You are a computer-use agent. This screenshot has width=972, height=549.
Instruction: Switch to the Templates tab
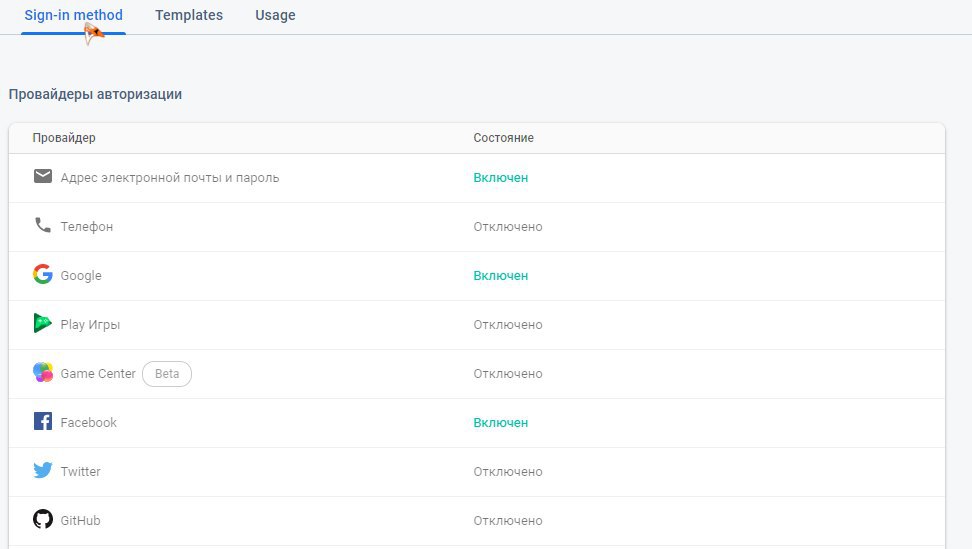(x=189, y=15)
